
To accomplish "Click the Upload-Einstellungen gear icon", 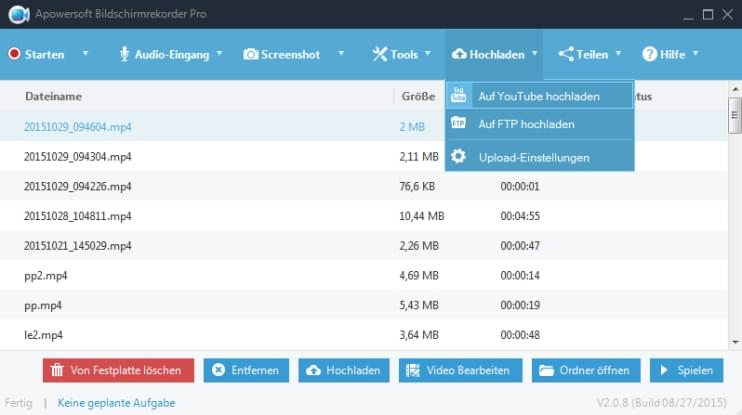I will (459, 157).
